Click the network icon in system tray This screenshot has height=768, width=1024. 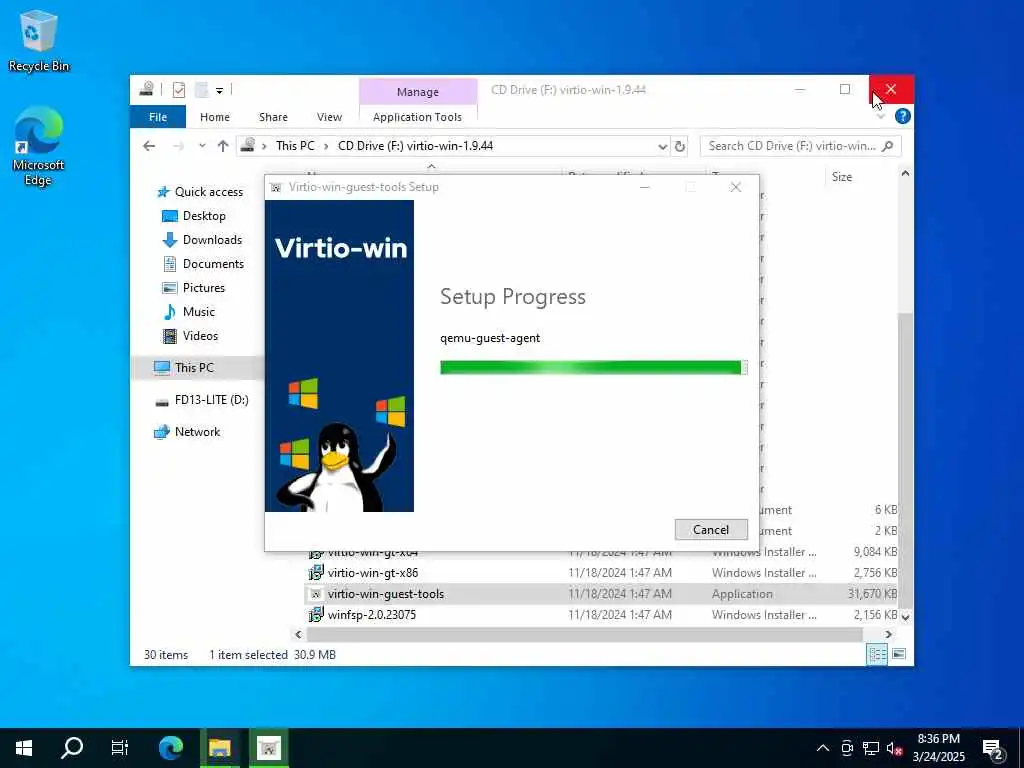pos(871,748)
